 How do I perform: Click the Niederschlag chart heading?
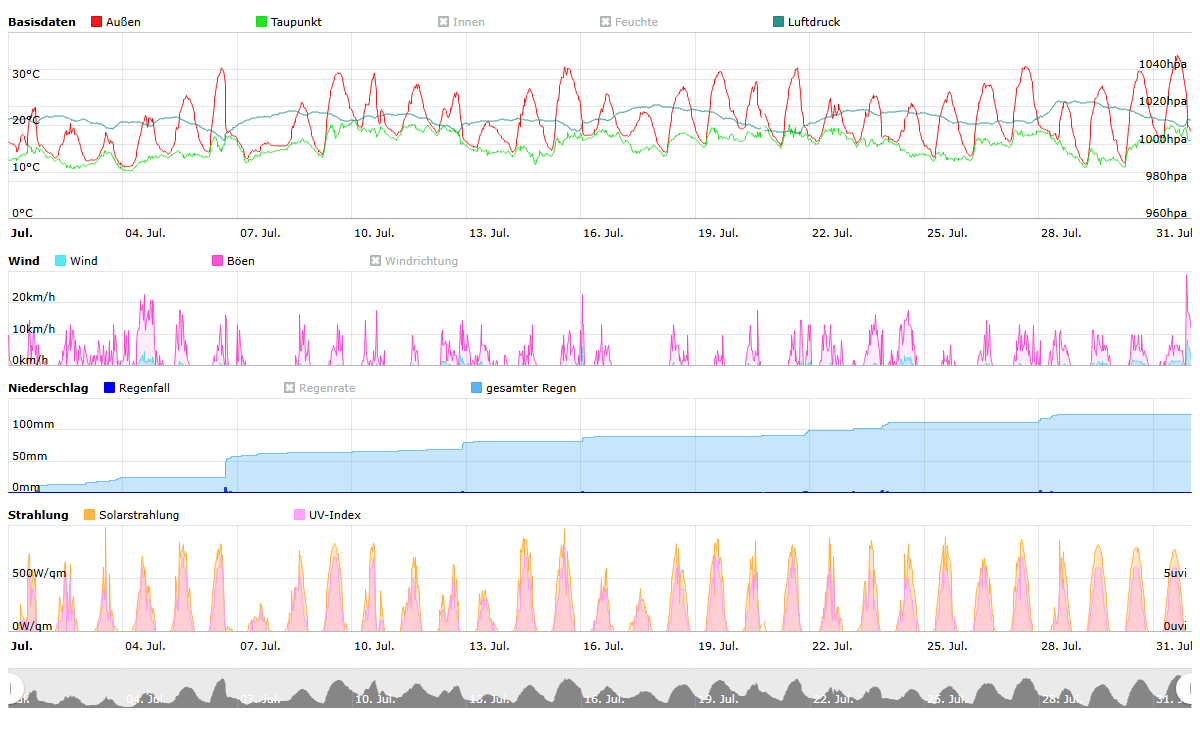[48, 388]
